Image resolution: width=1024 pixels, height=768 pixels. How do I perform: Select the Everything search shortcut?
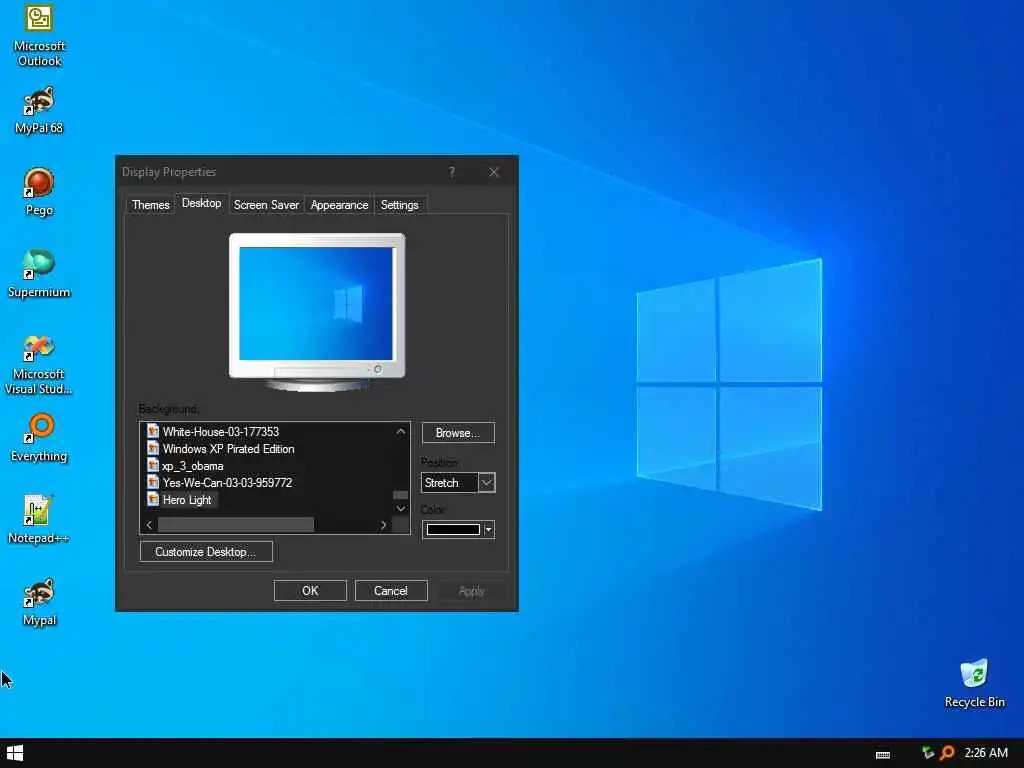pyautogui.click(x=39, y=438)
